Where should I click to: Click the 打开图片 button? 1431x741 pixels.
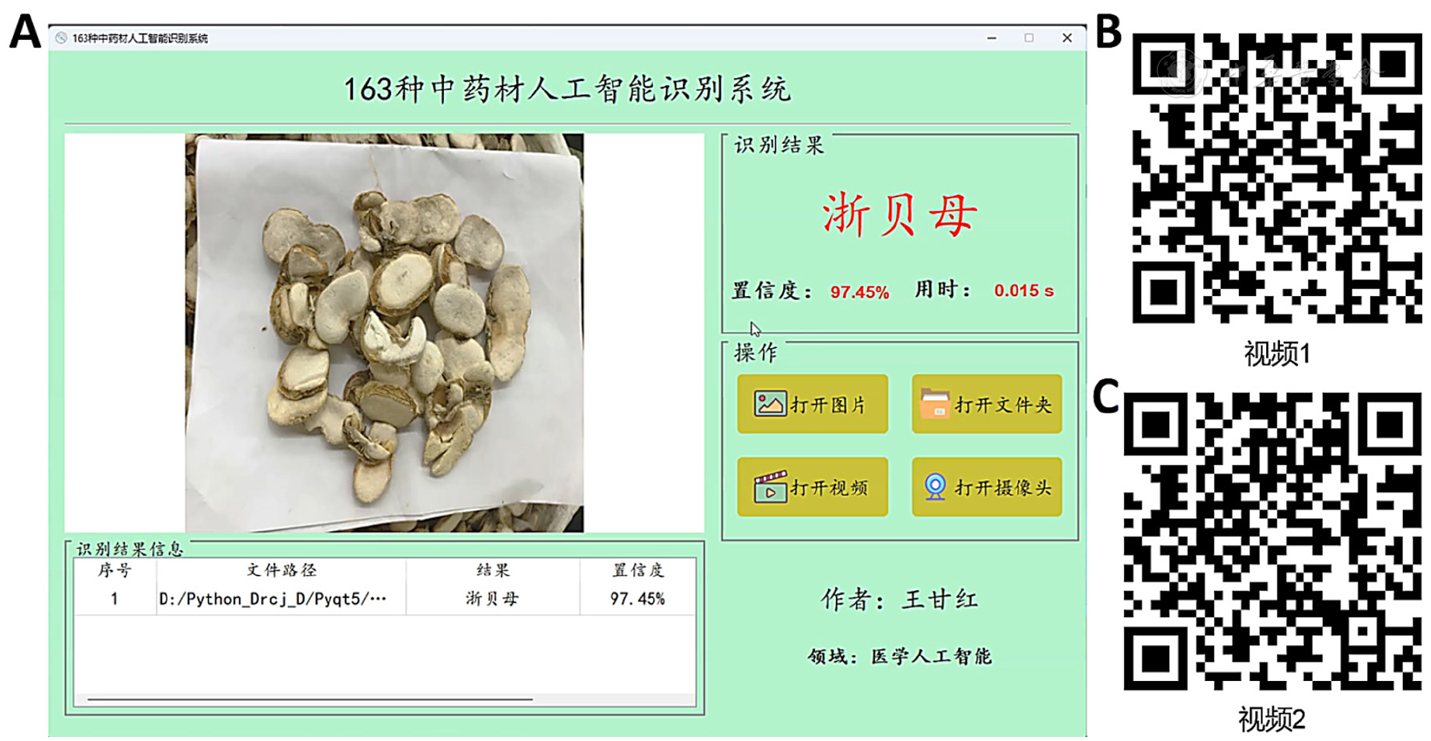point(812,404)
